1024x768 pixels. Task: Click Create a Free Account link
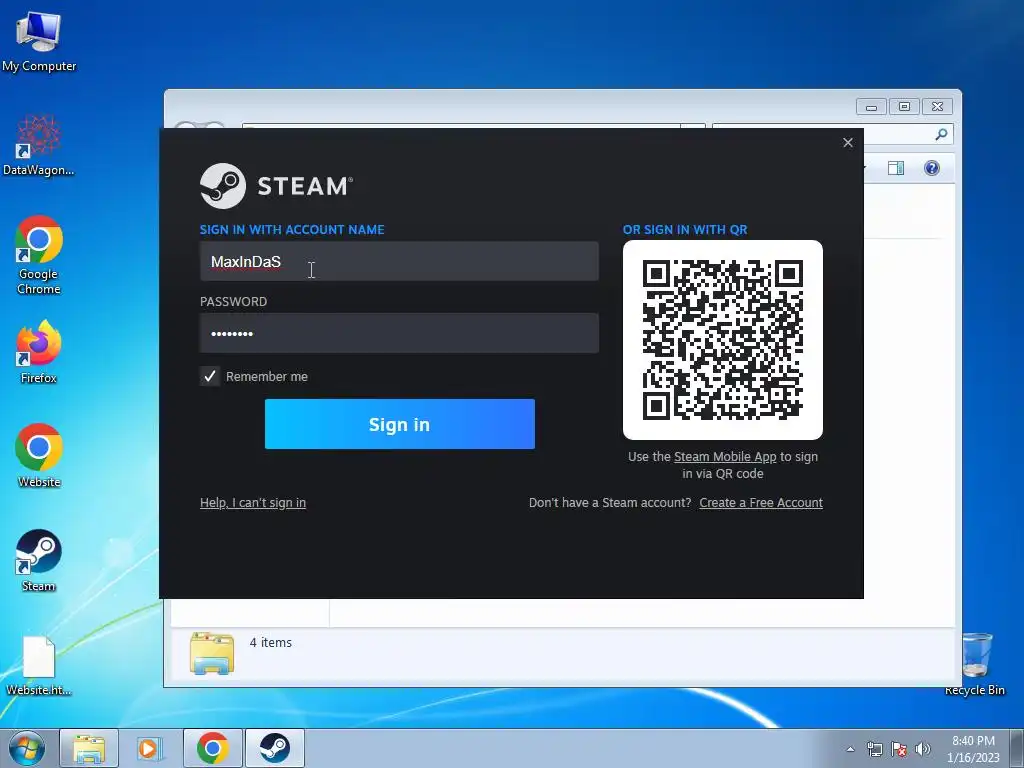pos(761,502)
